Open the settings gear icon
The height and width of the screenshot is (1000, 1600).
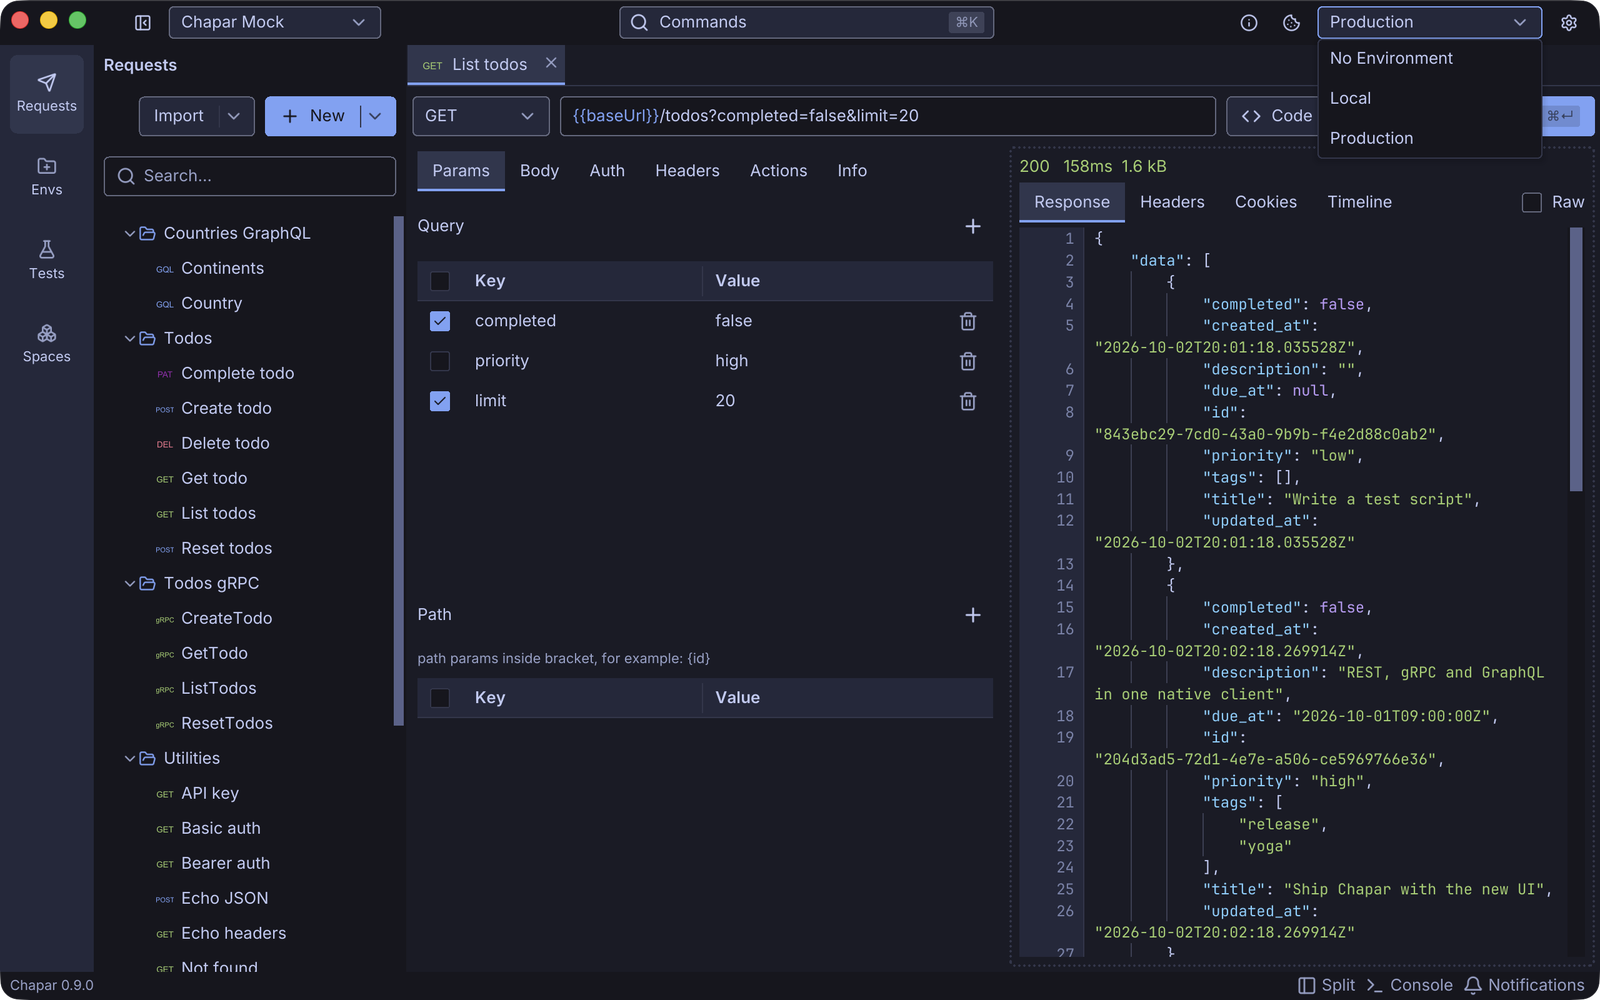1569,22
